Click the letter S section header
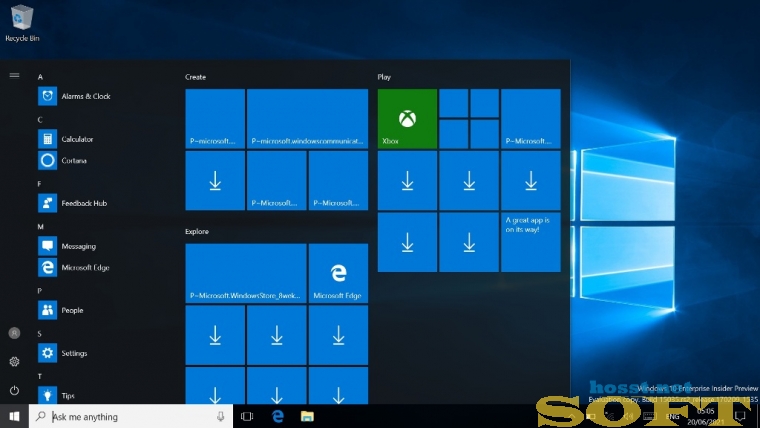This screenshot has height=428, width=760. pyautogui.click(x=40, y=334)
